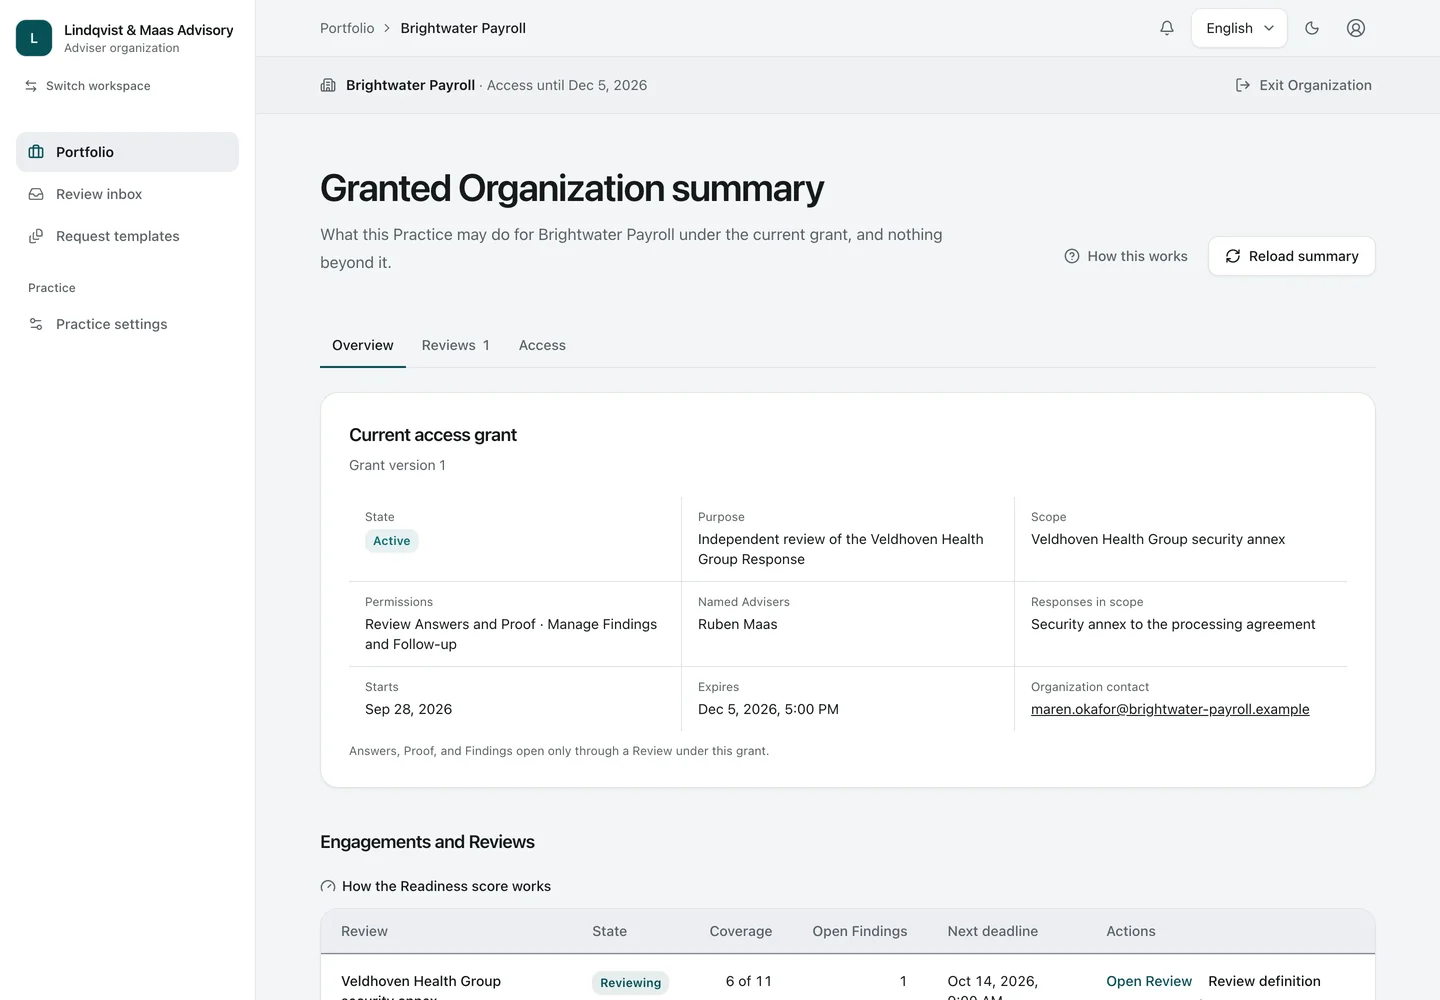Open the English language dropdown
Image resolution: width=1440 pixels, height=1000 pixels.
(x=1239, y=28)
